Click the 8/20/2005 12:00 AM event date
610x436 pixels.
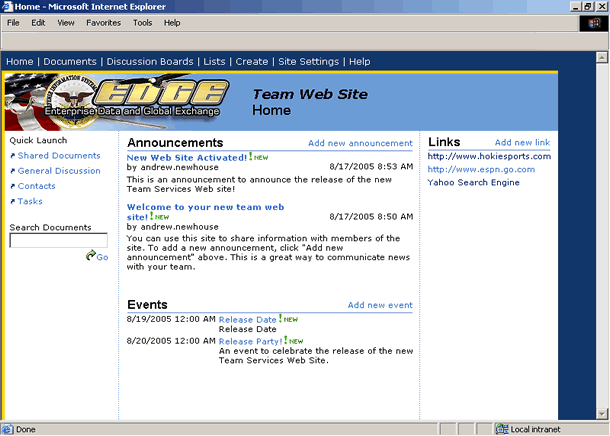tap(171, 341)
